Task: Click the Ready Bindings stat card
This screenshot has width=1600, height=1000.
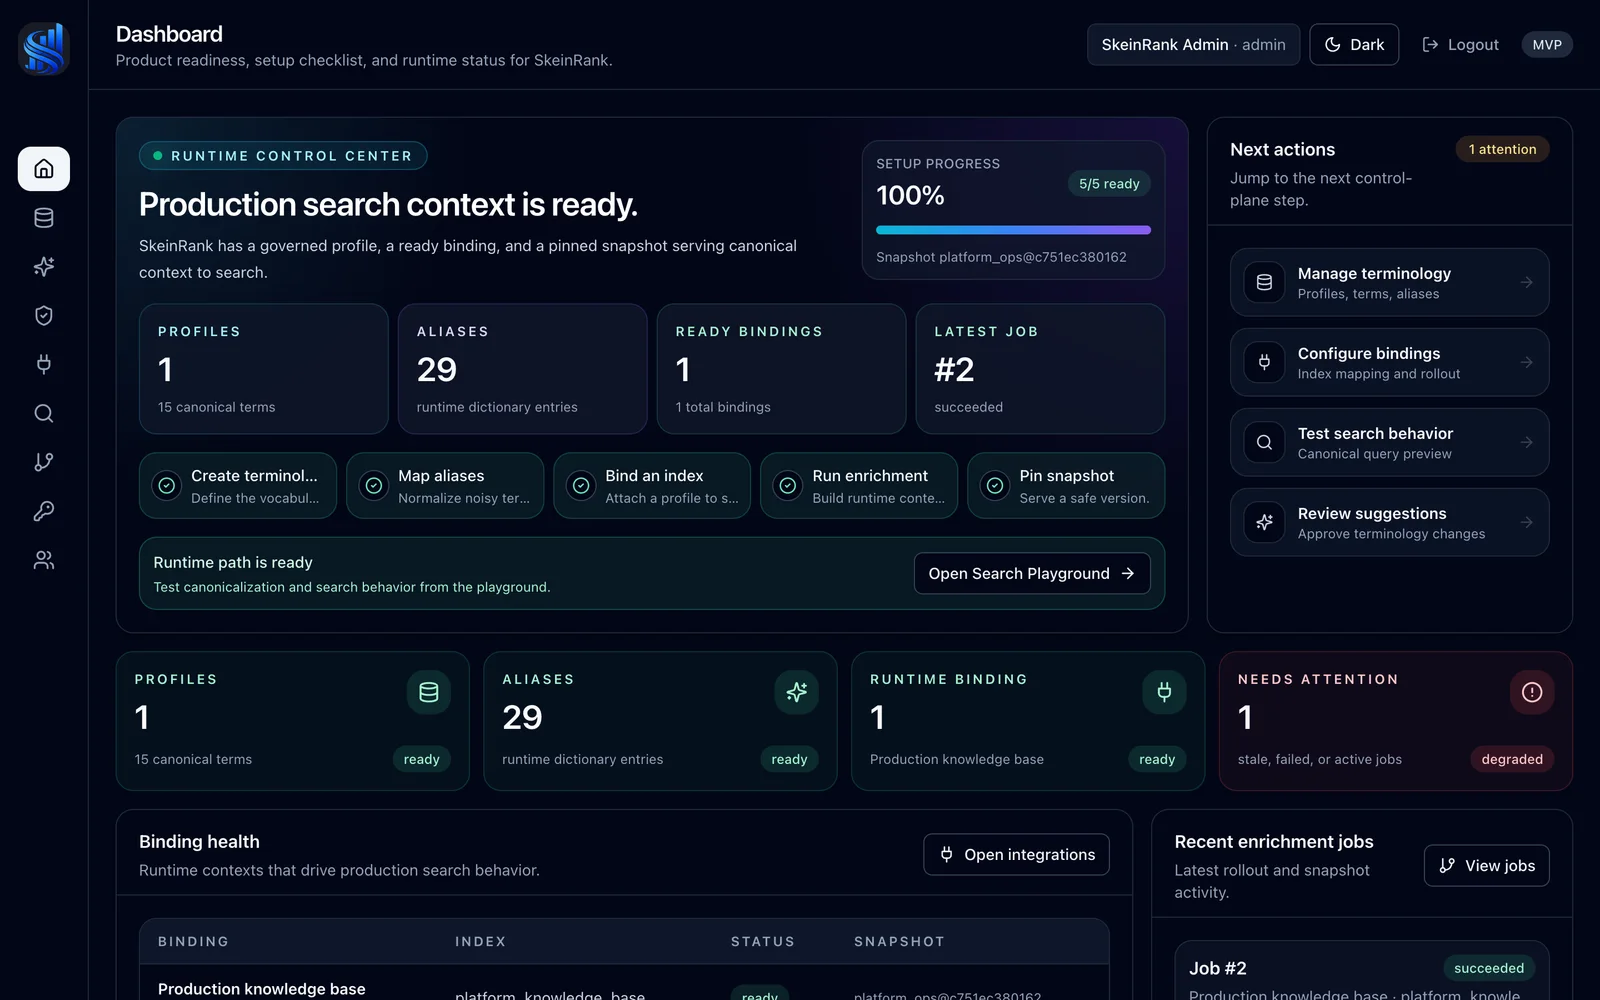Action: coord(781,369)
